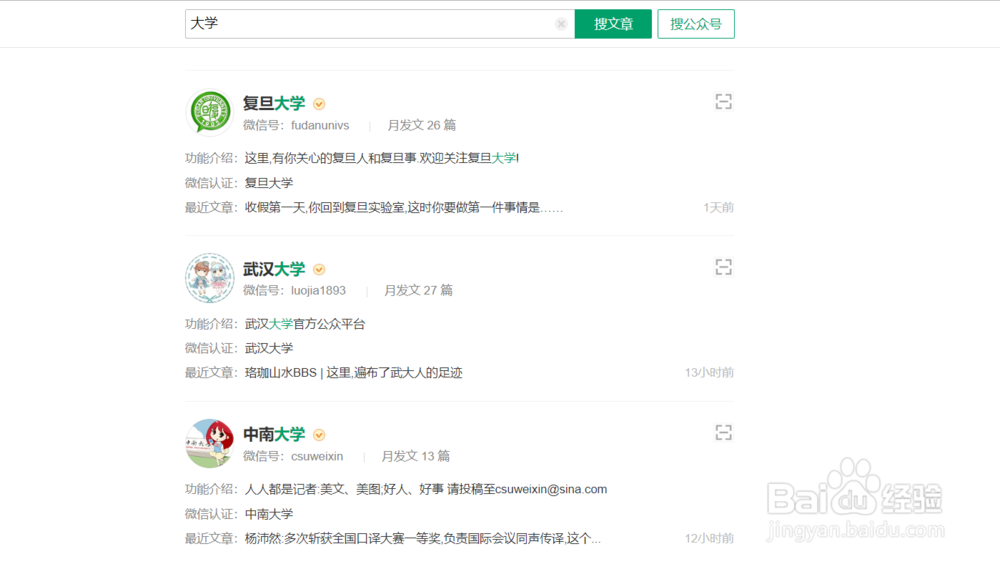Click verified badge next to 武汉大学
This screenshot has height=564, width=1000.
pos(320,269)
